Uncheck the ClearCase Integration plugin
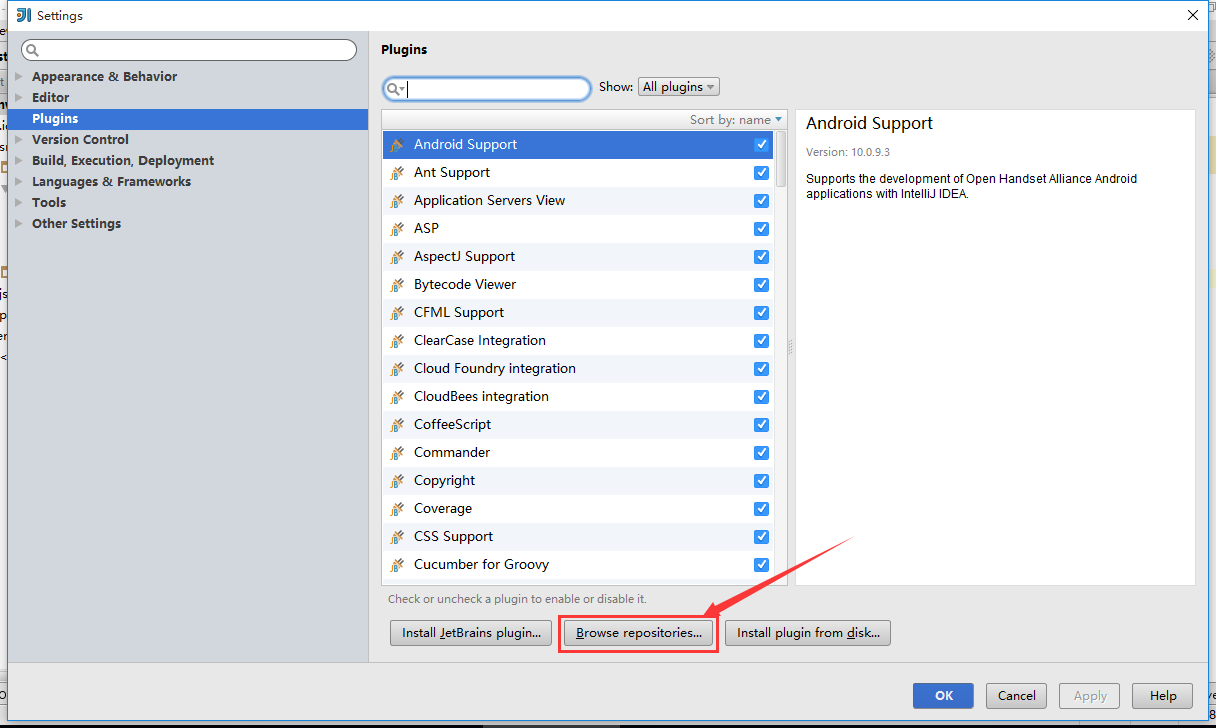Viewport: 1216px width, 728px height. click(762, 341)
